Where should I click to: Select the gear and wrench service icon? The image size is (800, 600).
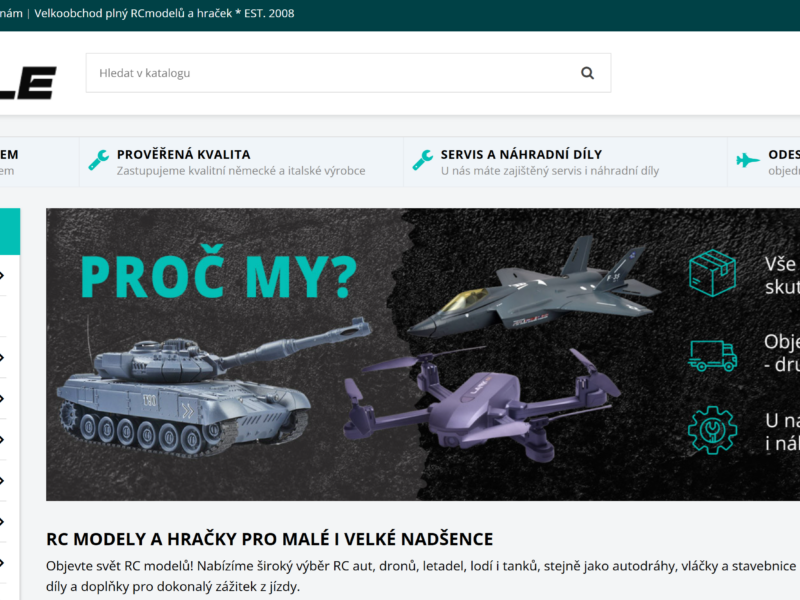[x=712, y=430]
